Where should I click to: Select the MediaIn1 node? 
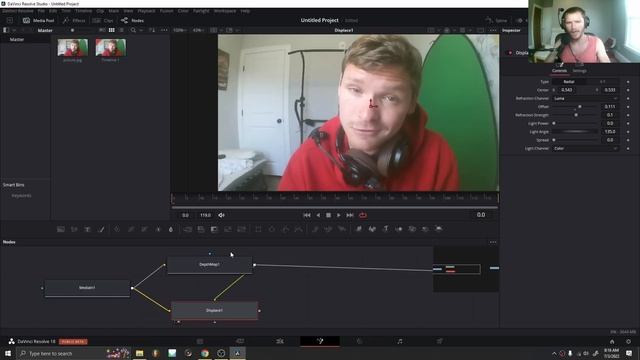[87, 288]
